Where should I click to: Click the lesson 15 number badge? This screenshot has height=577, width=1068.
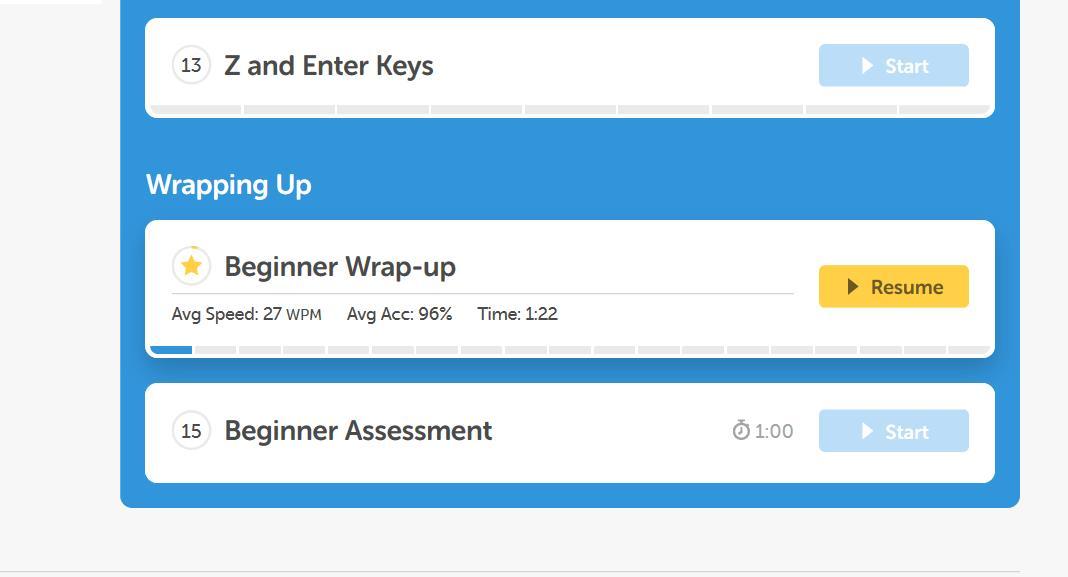click(191, 431)
